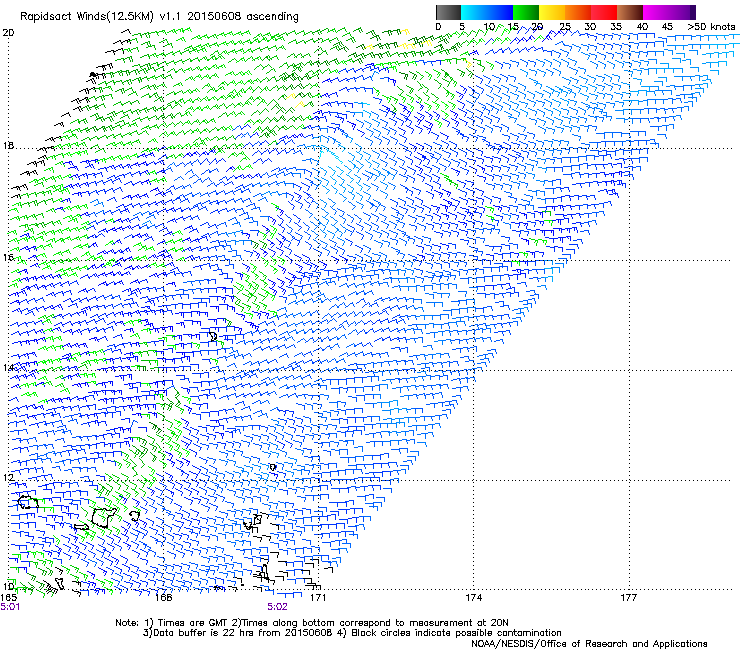The width and height of the screenshot is (740, 650).
Task: Click the "5" legend scale label
Action: [462, 27]
